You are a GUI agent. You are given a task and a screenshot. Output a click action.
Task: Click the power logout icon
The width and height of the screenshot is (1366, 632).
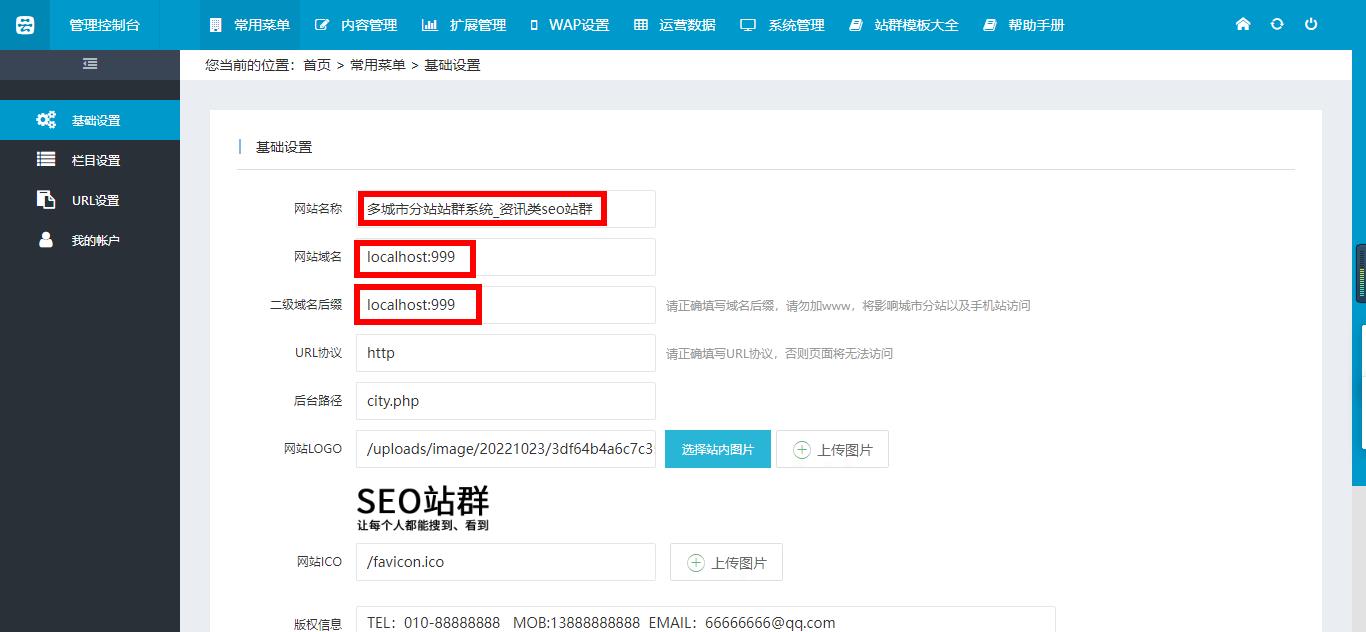(1311, 24)
